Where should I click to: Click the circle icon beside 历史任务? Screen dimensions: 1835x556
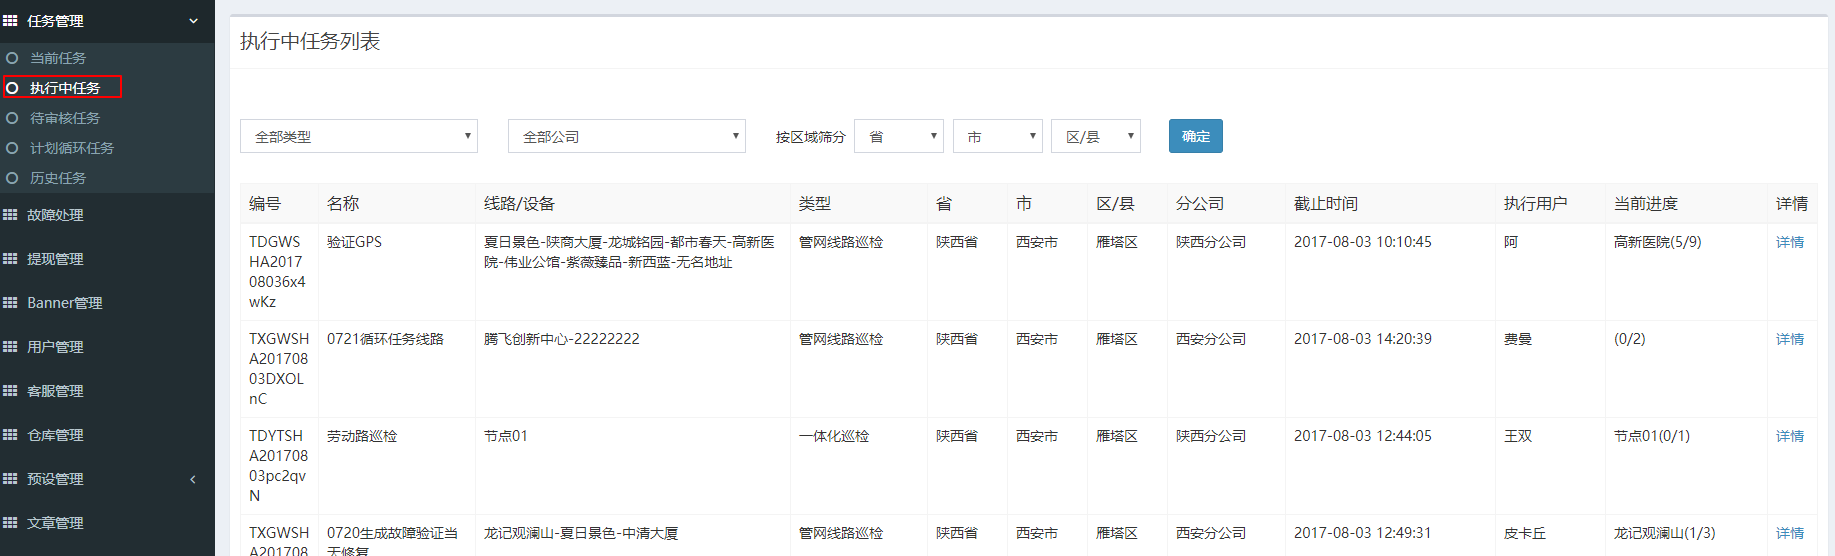12,178
